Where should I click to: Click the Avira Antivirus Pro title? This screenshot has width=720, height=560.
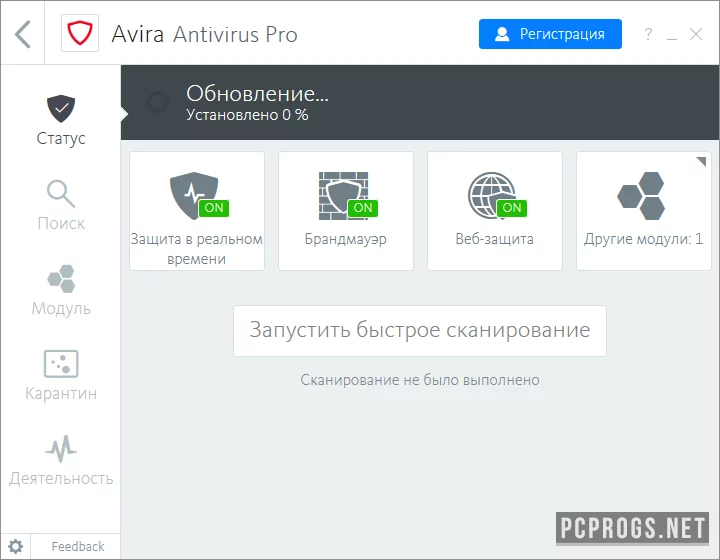click(x=205, y=34)
